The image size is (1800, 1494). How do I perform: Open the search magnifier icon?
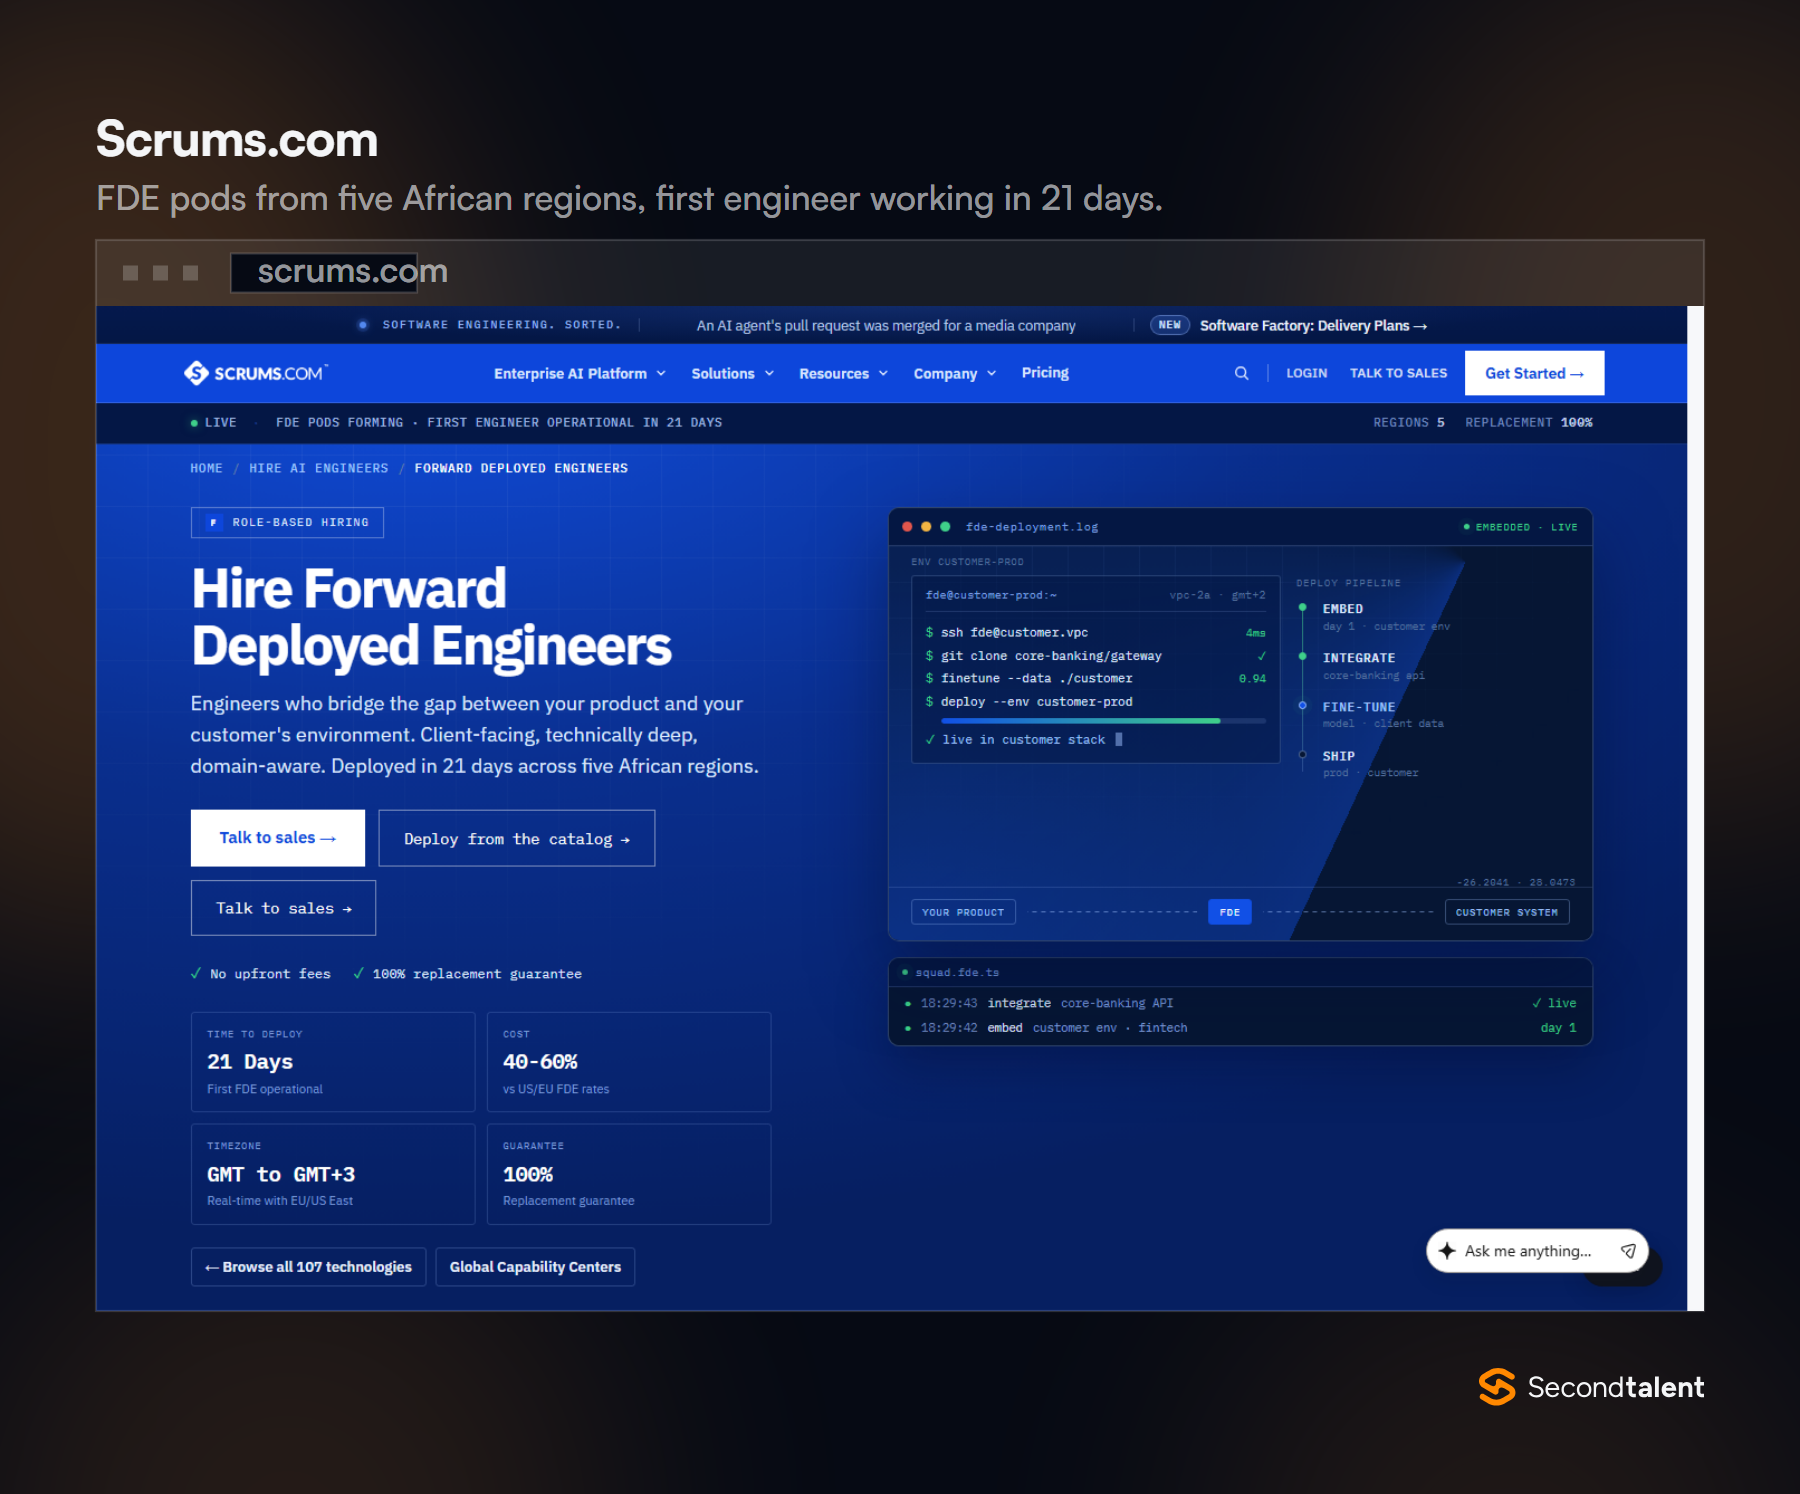point(1241,373)
